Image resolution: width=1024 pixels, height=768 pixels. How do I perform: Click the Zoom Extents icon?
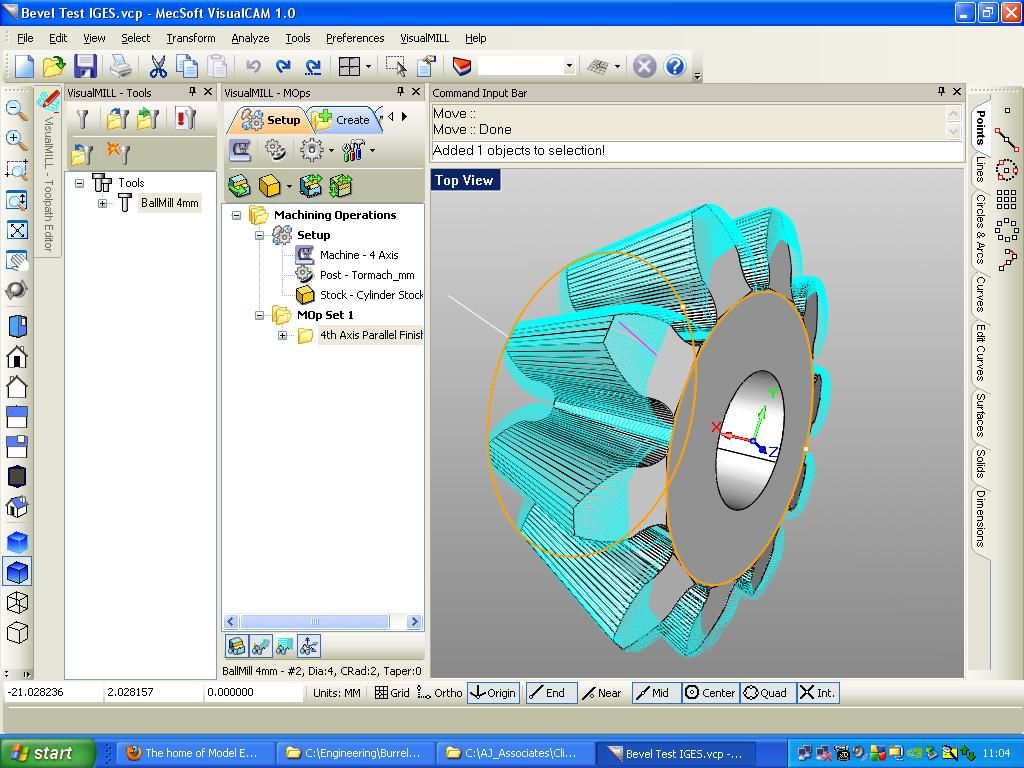click(x=16, y=230)
